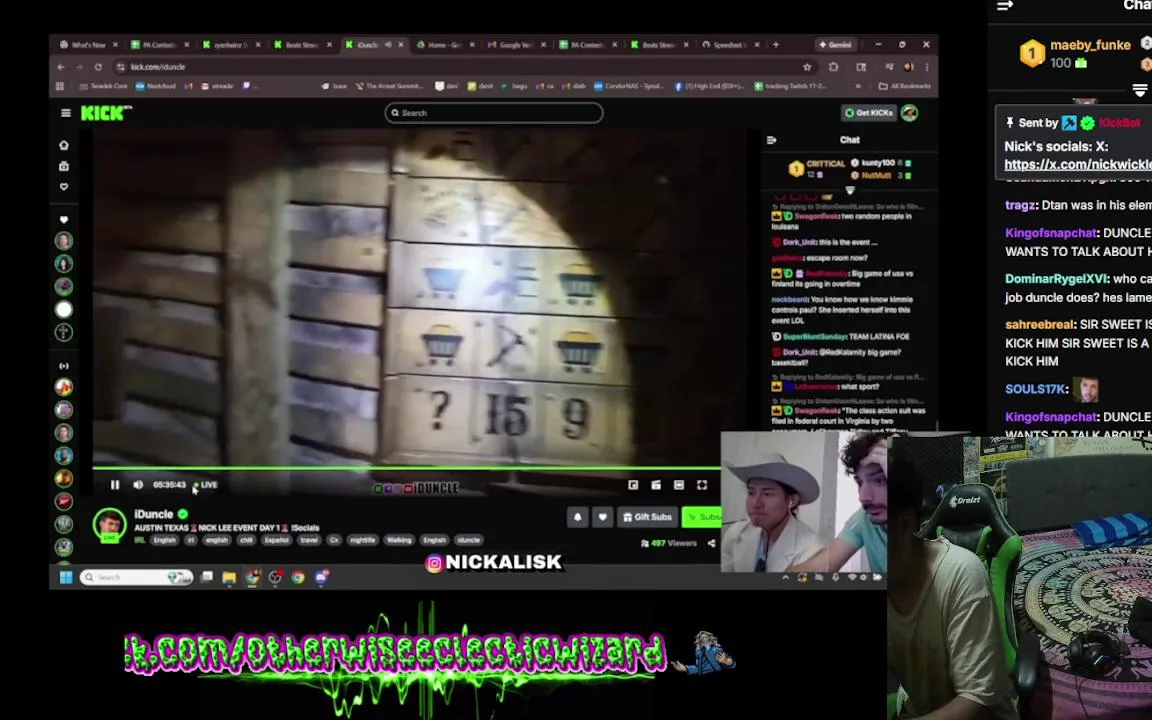Open the Chrome apps grid icon
This screenshot has height=720, width=1152.
coord(60,86)
